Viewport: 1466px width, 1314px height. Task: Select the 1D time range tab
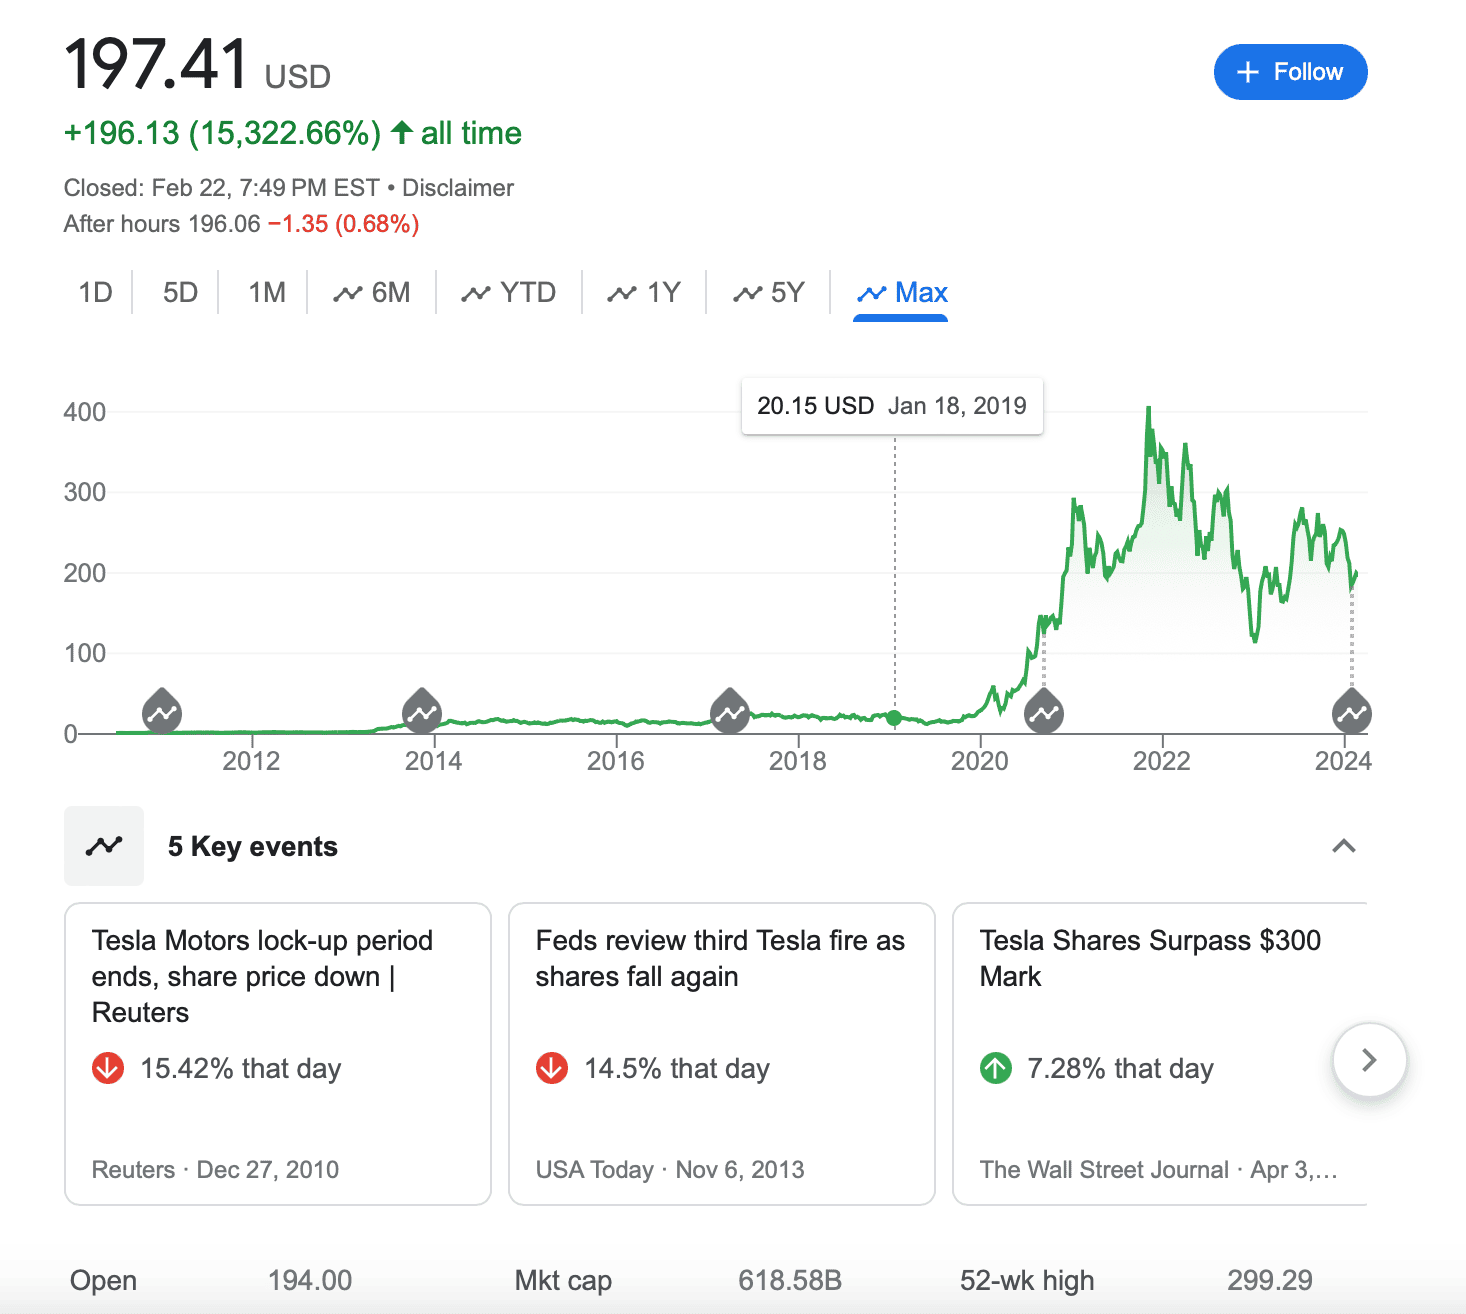(96, 292)
